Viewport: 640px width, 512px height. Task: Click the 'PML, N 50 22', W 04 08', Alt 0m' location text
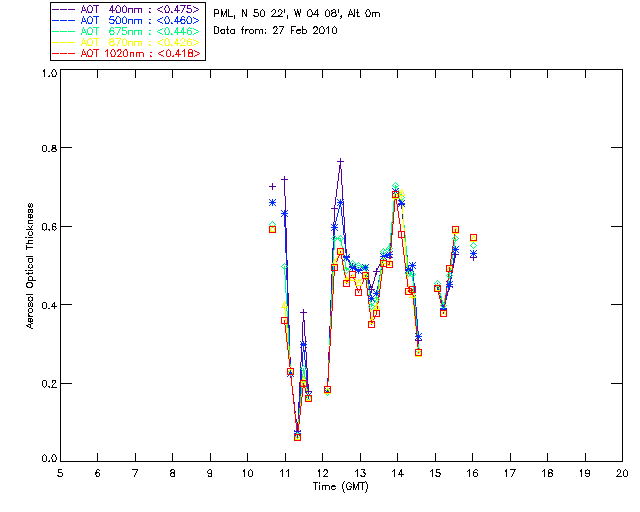[297, 14]
